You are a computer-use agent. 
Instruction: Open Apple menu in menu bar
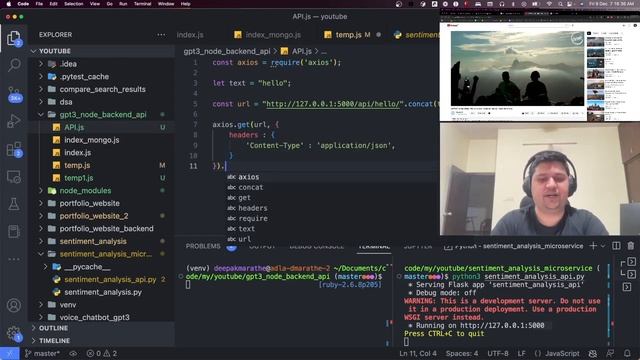(x=8, y=4)
